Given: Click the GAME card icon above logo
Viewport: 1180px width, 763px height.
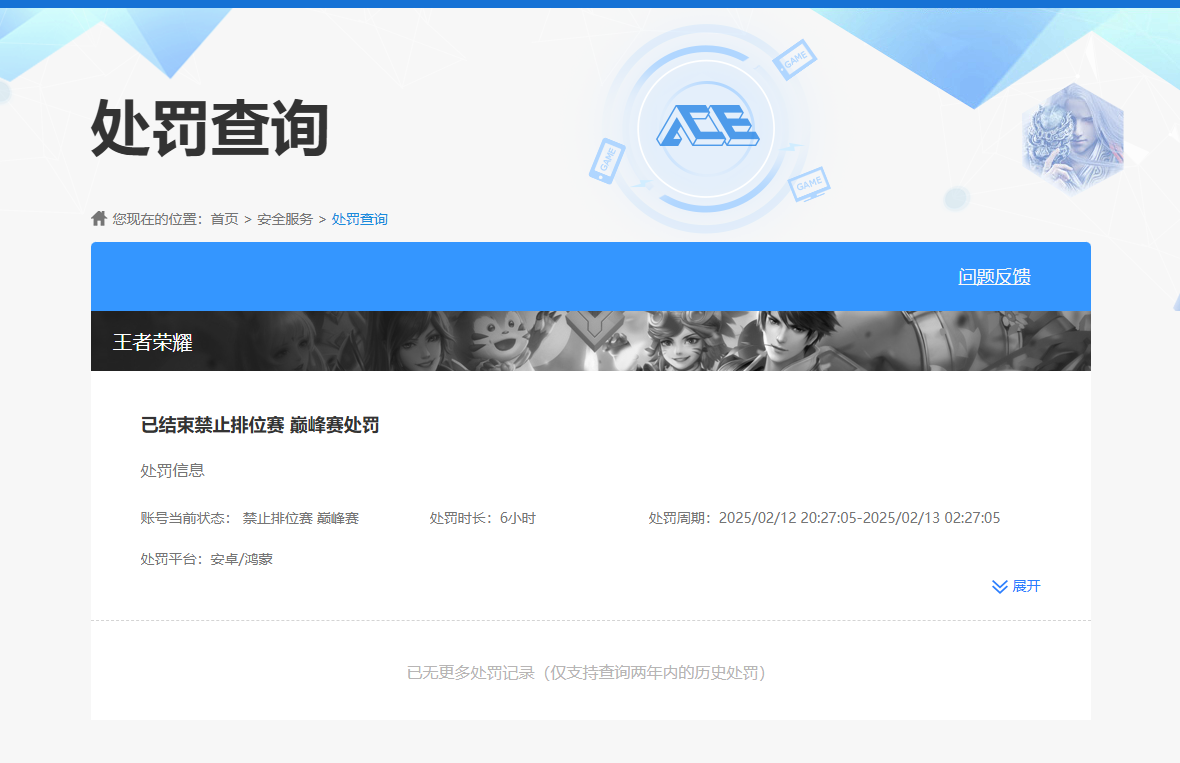Looking at the screenshot, I should click(x=794, y=59).
